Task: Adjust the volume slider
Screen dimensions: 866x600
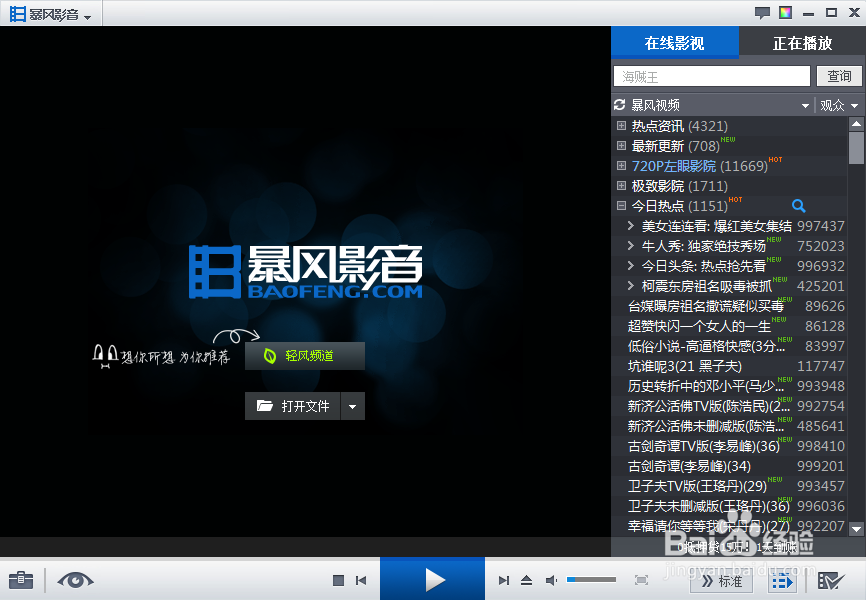Action: [592, 580]
